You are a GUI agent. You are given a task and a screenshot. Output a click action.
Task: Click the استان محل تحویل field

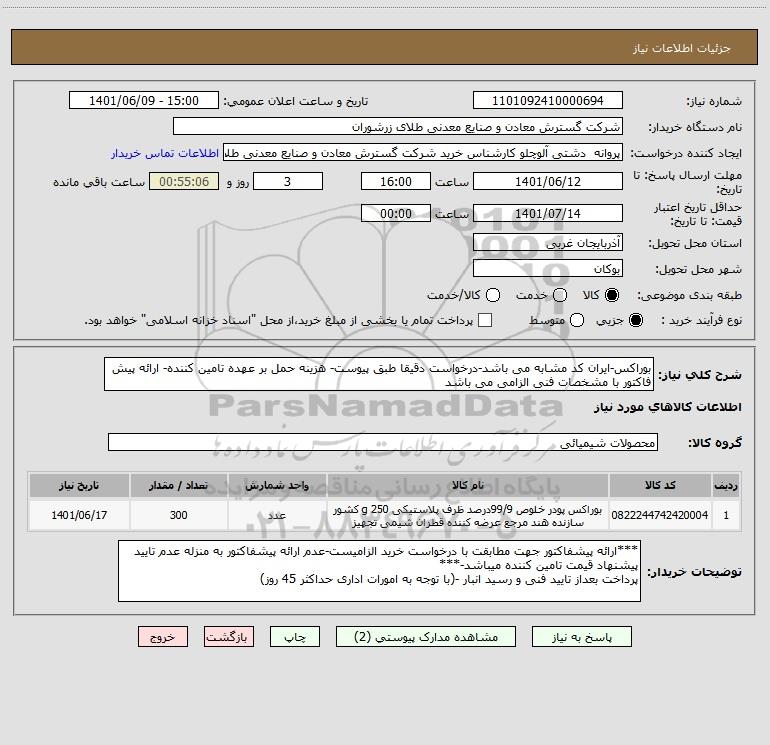[x=548, y=243]
